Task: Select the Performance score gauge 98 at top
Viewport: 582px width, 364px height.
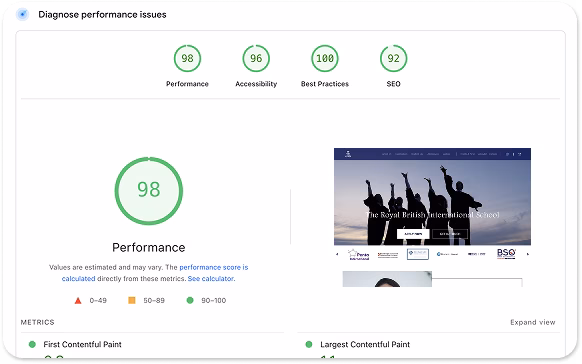Action: (187, 58)
